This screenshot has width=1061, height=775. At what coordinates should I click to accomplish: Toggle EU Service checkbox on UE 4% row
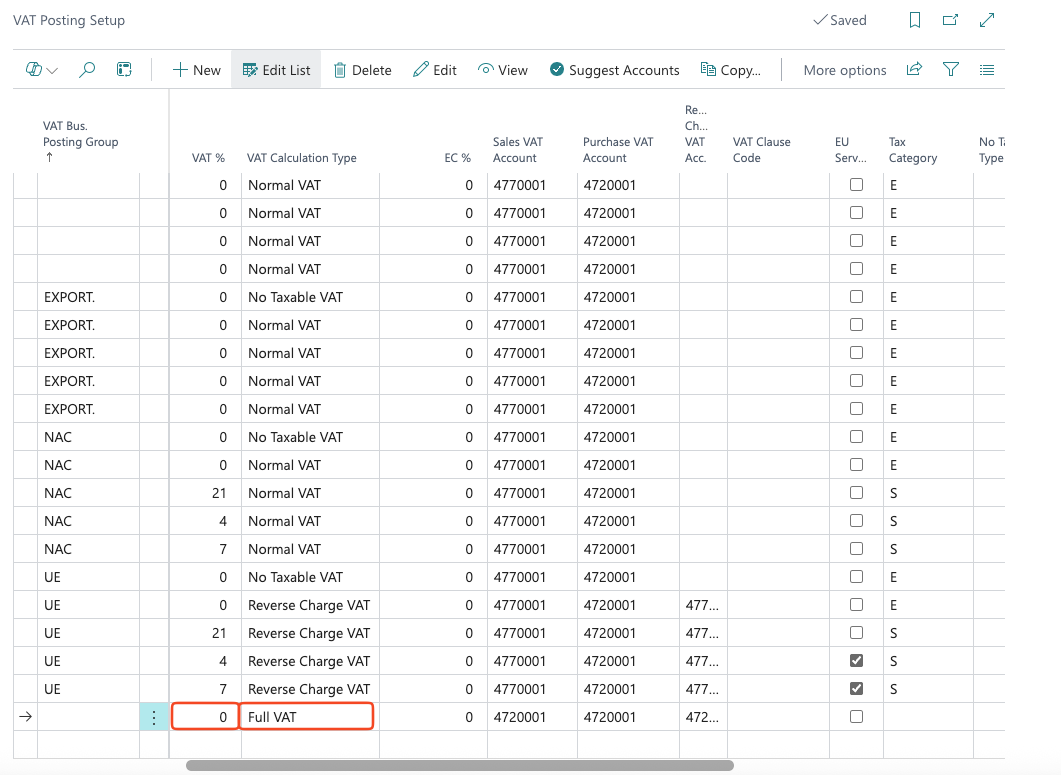(x=856, y=661)
